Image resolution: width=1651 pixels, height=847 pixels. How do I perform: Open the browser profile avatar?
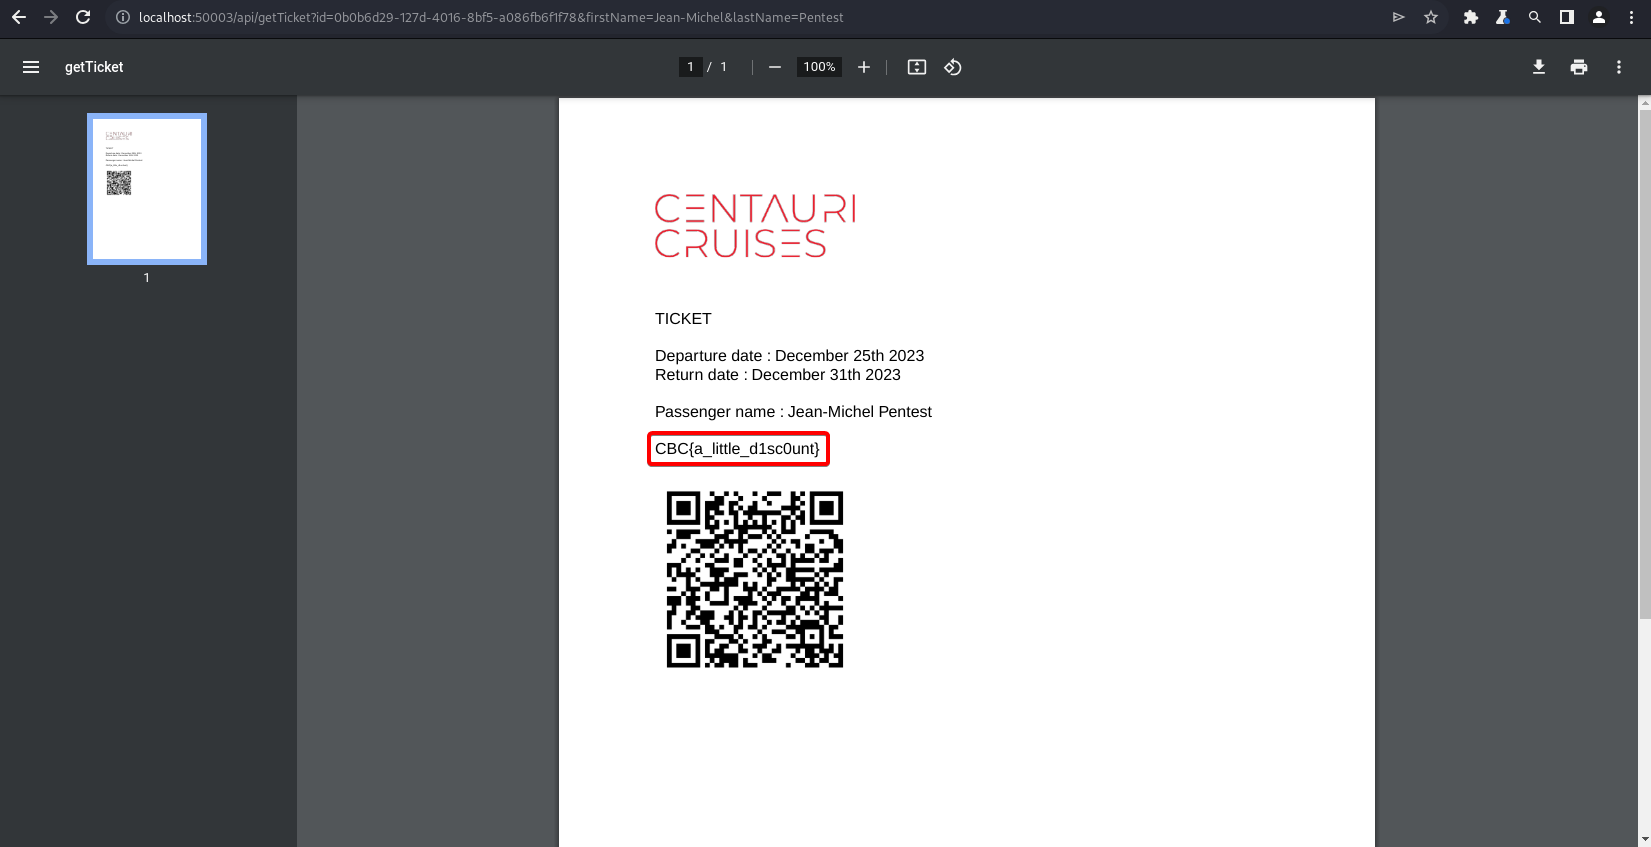click(x=1599, y=17)
